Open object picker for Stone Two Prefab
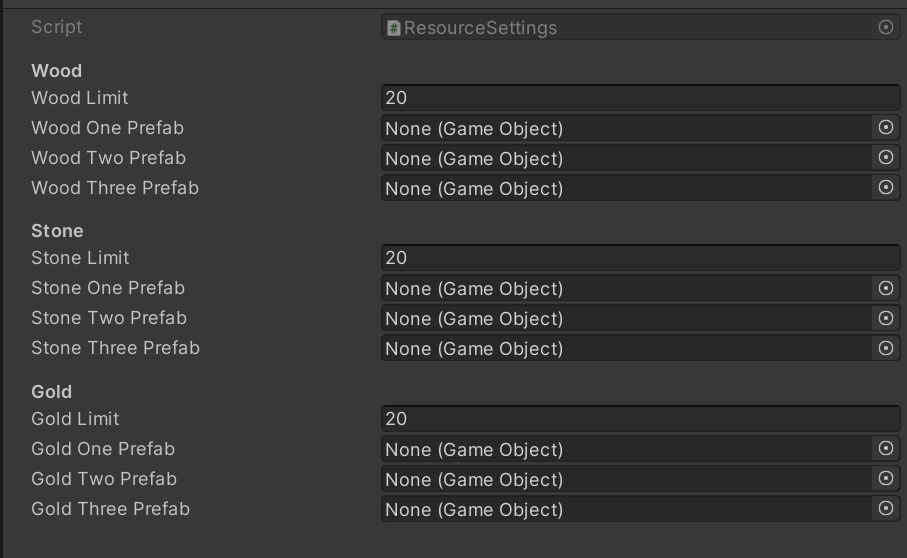Screen dimensions: 907x558 tap(885, 318)
